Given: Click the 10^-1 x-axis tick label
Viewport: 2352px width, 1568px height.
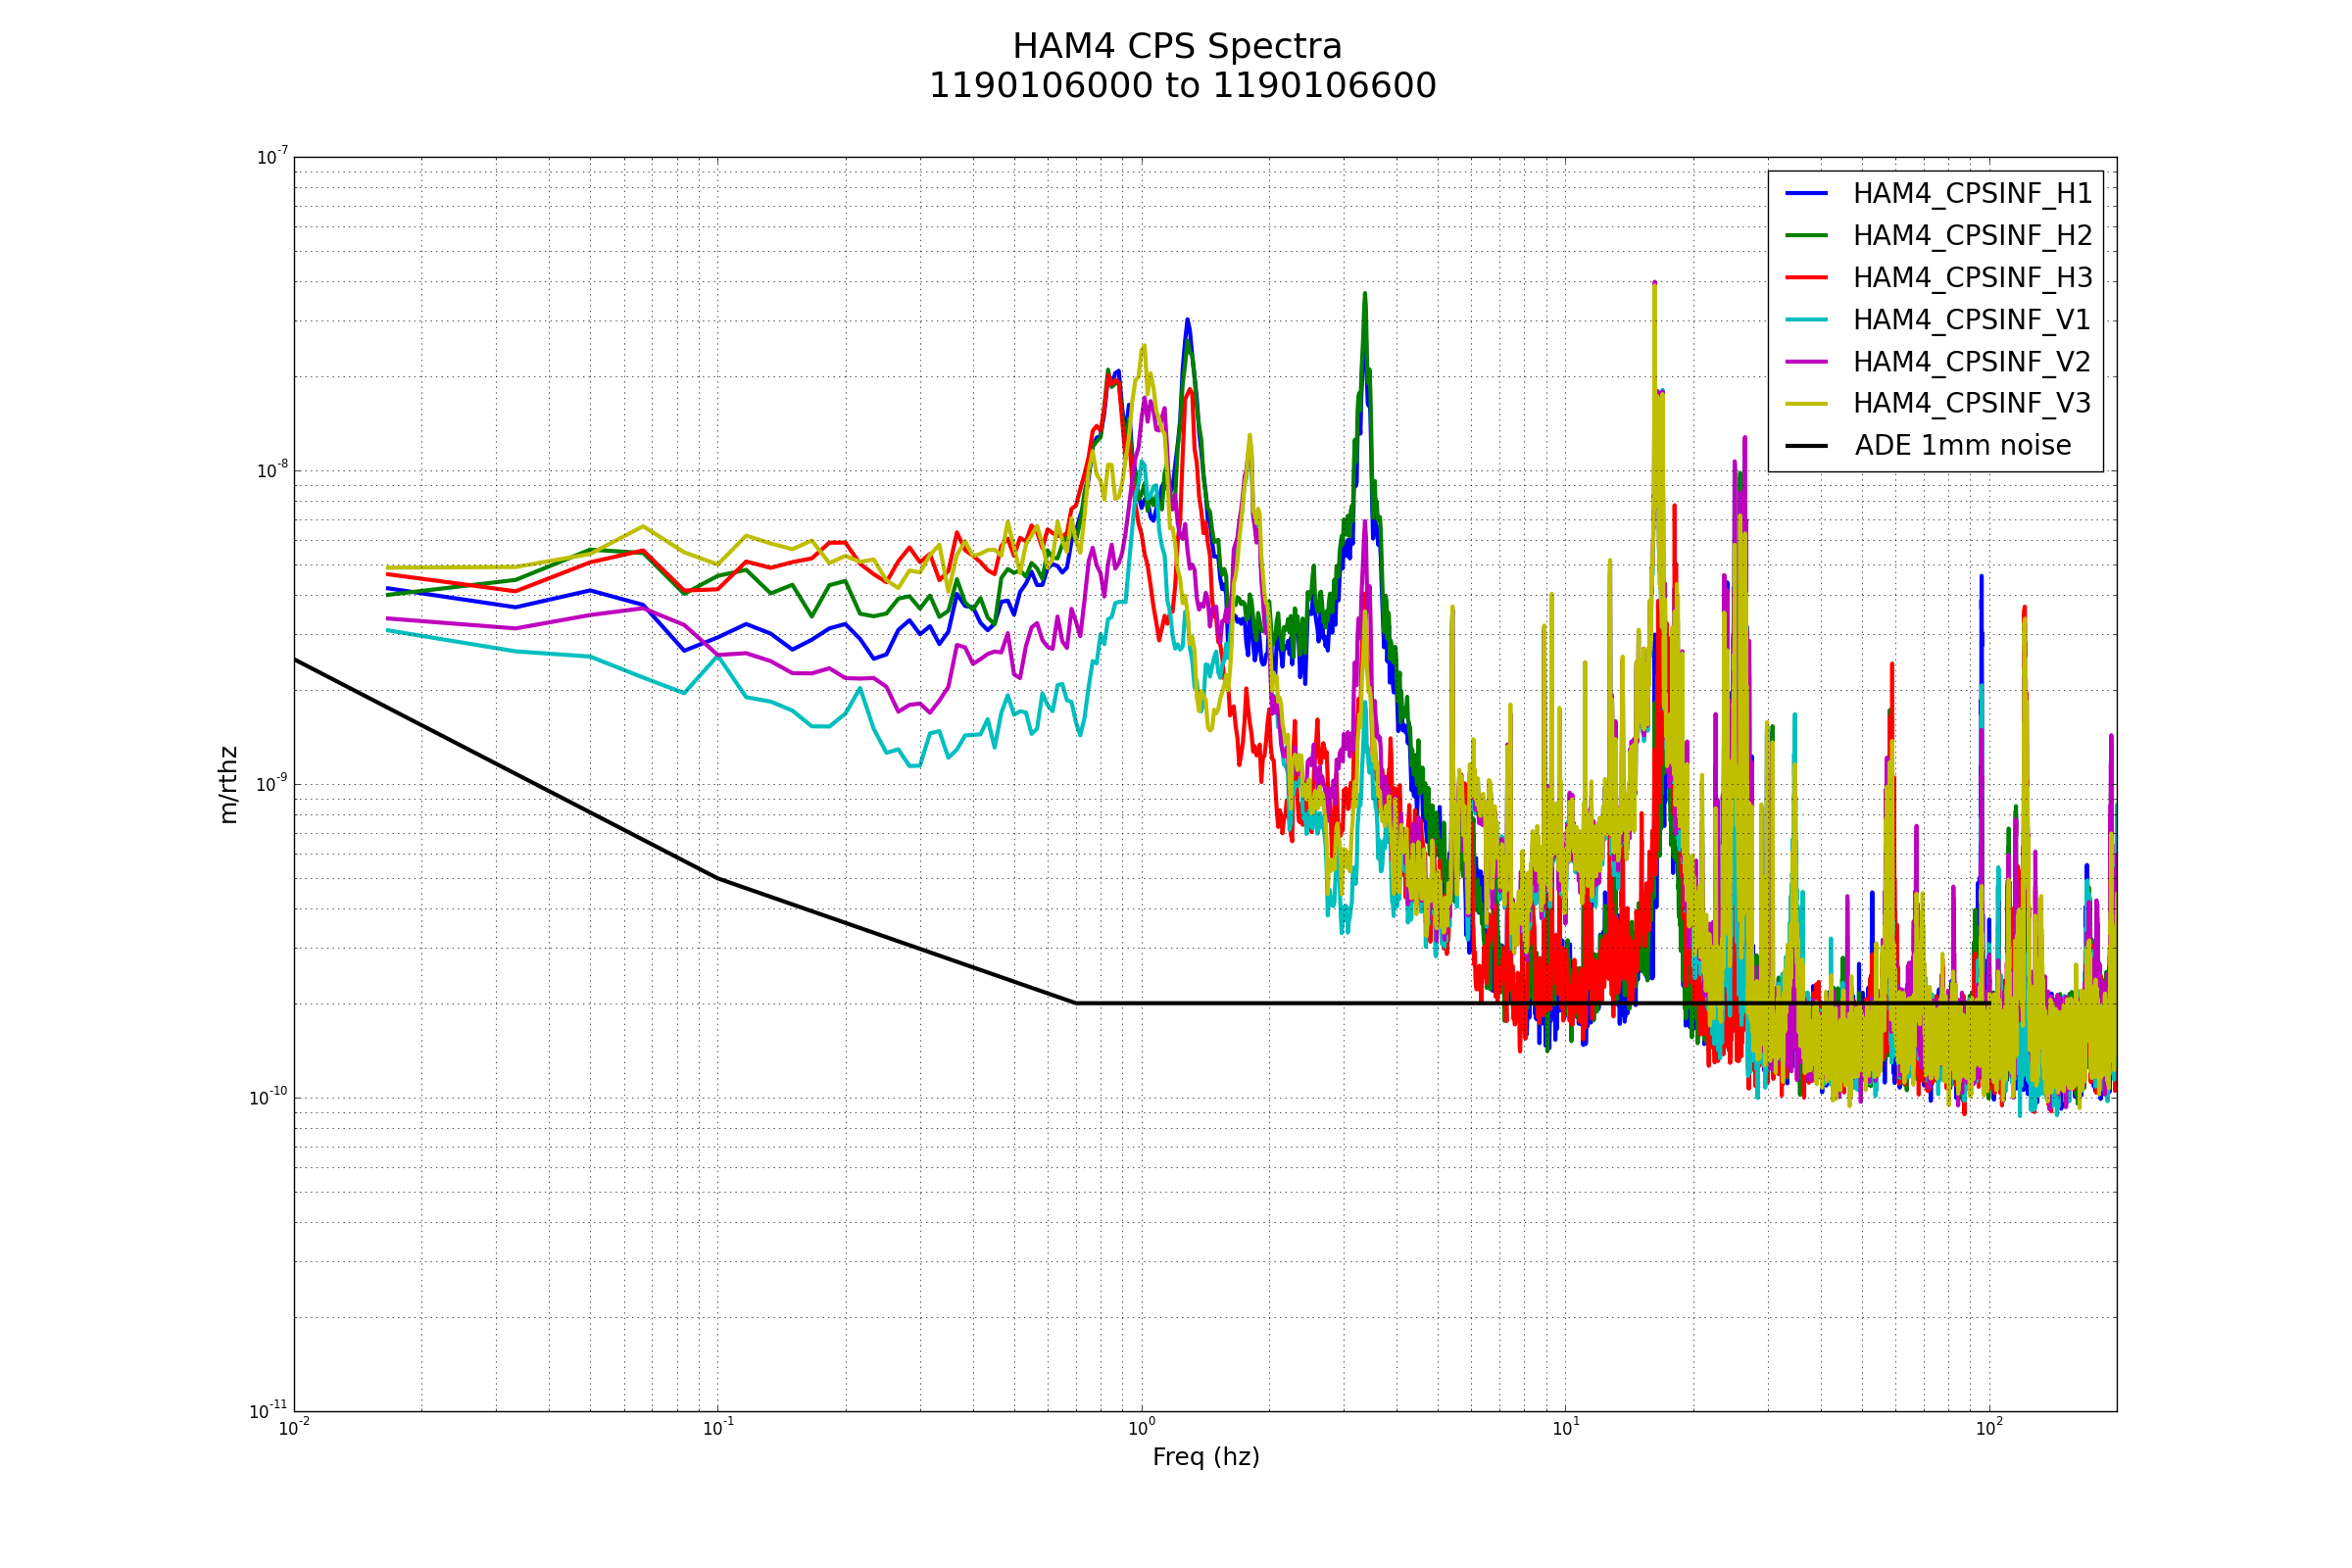Looking at the screenshot, I should point(718,1428).
